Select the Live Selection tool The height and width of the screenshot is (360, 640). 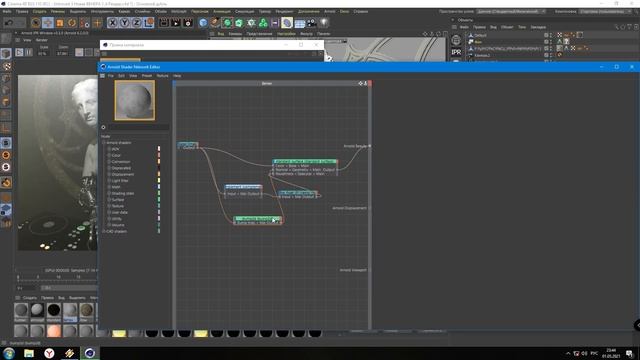[x=36, y=23]
